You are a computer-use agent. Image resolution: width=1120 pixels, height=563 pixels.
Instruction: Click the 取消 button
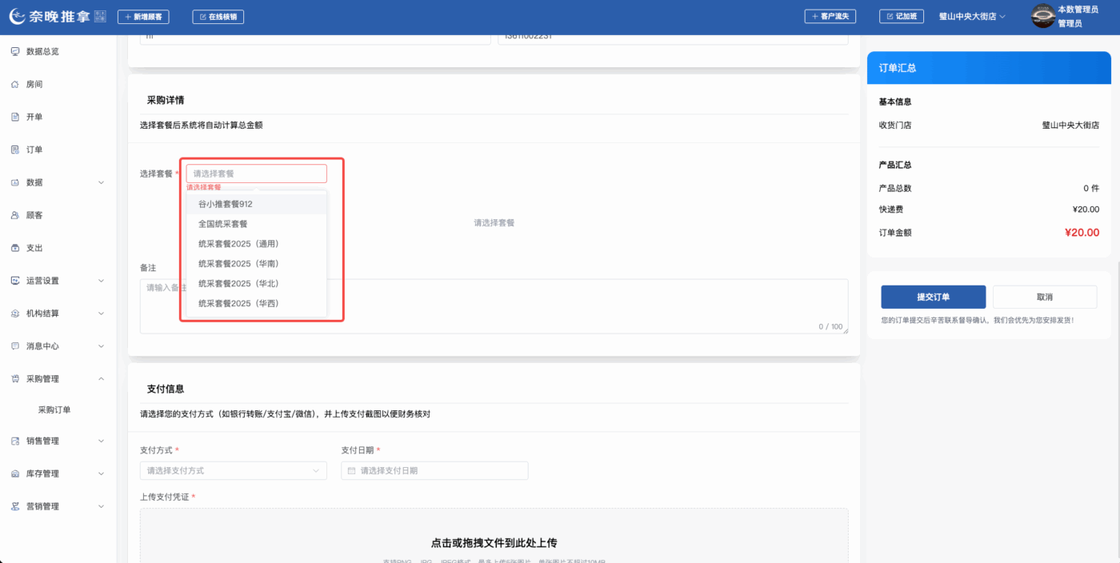click(x=1045, y=297)
